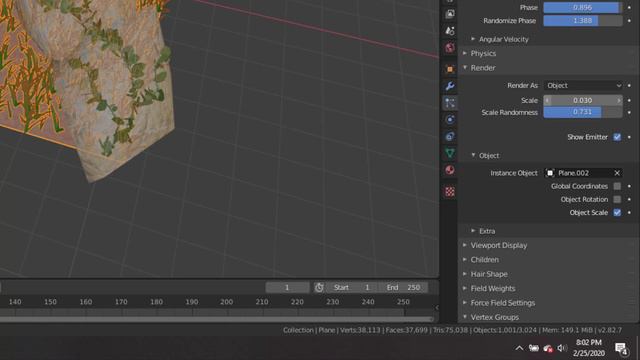Click frame 240 on the timeline ruler
This screenshot has height=360, width=640.
(x=368, y=302)
